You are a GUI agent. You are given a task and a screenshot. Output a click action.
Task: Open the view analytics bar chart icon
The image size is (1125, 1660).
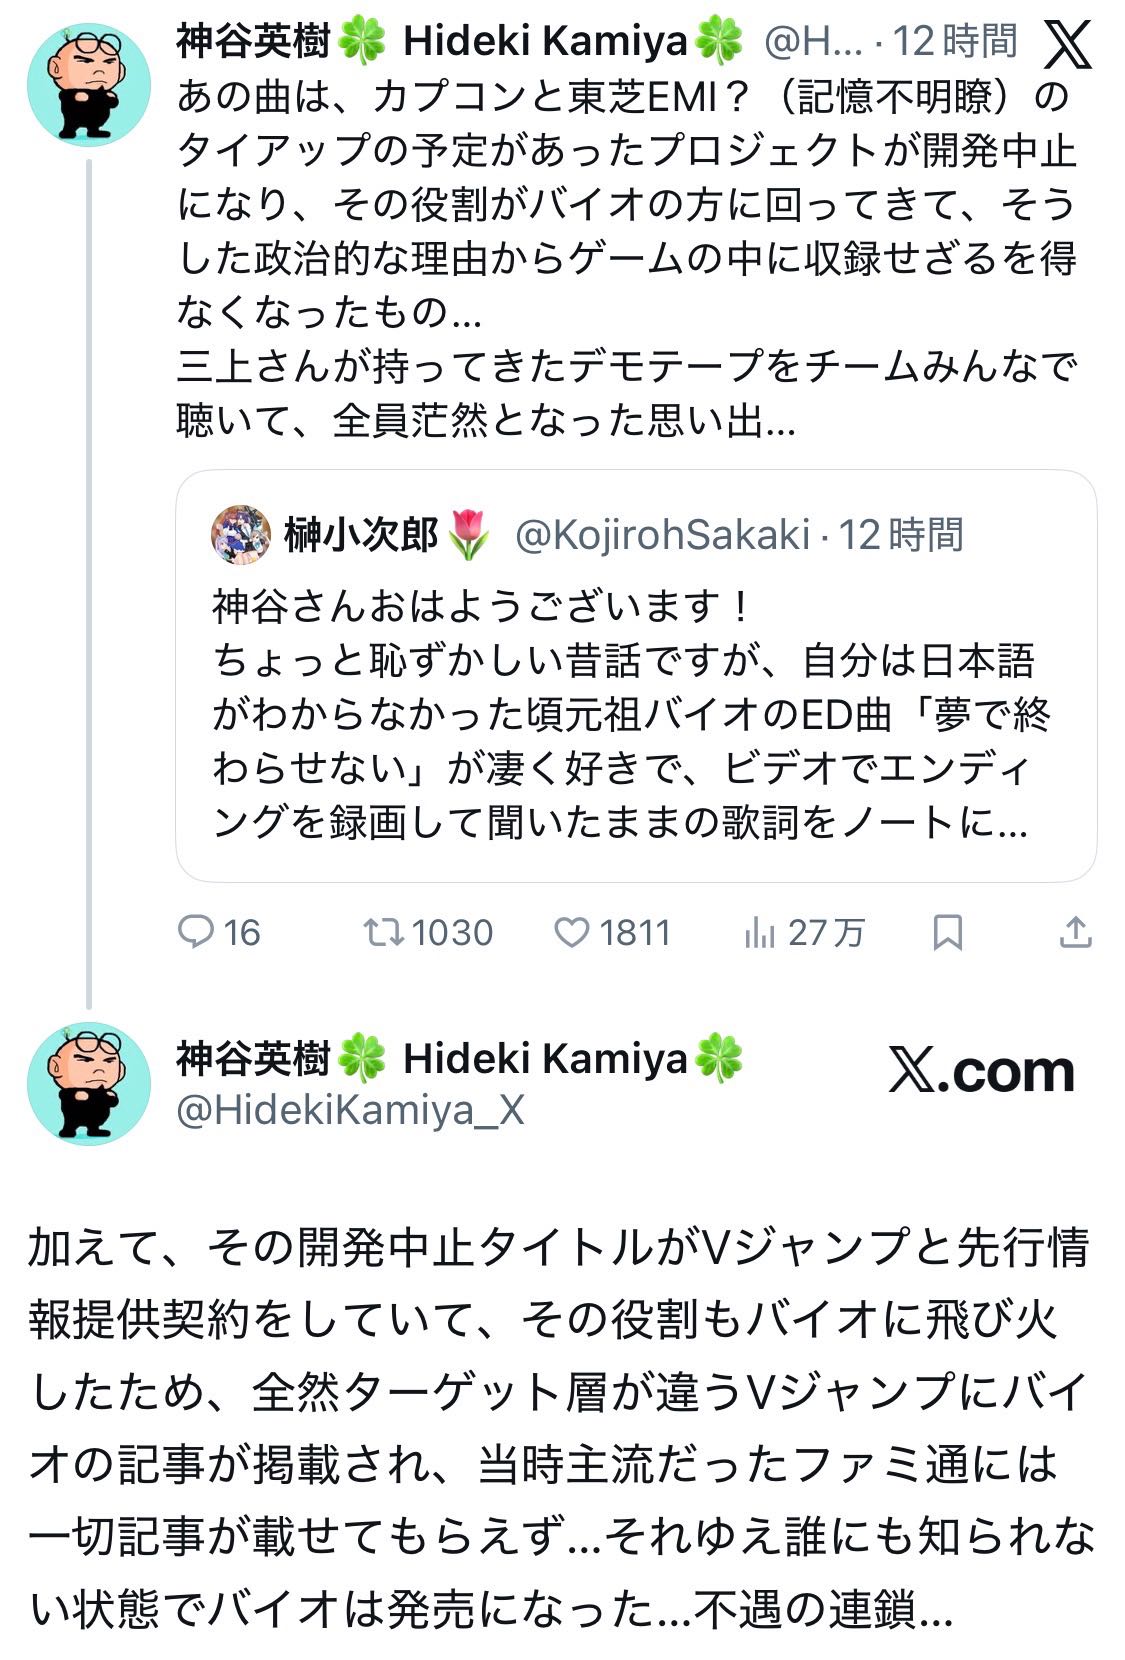click(x=759, y=933)
